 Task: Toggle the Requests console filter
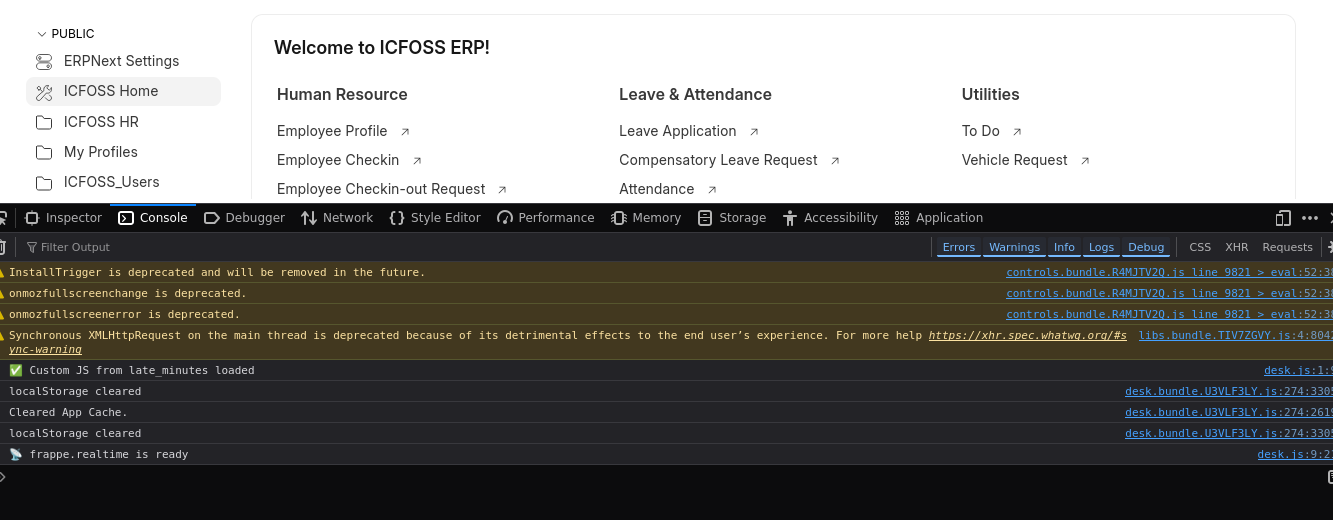pos(1287,247)
